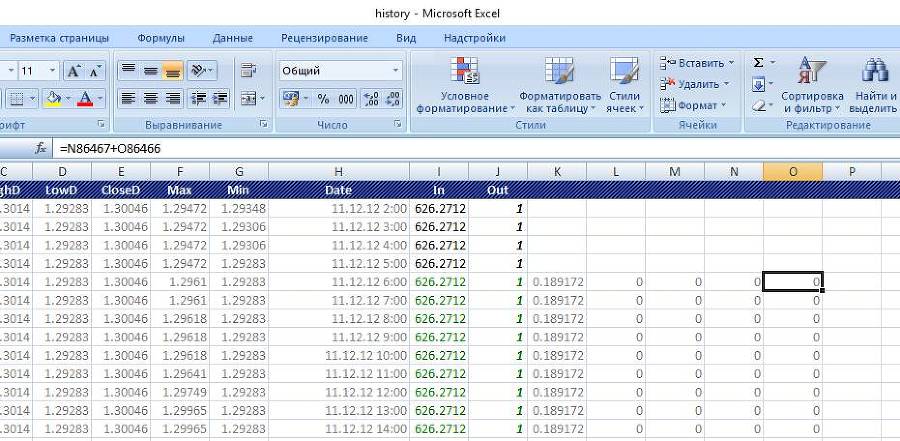Apply the 000 comma style format
This screenshot has height=441, width=900.
click(346, 99)
